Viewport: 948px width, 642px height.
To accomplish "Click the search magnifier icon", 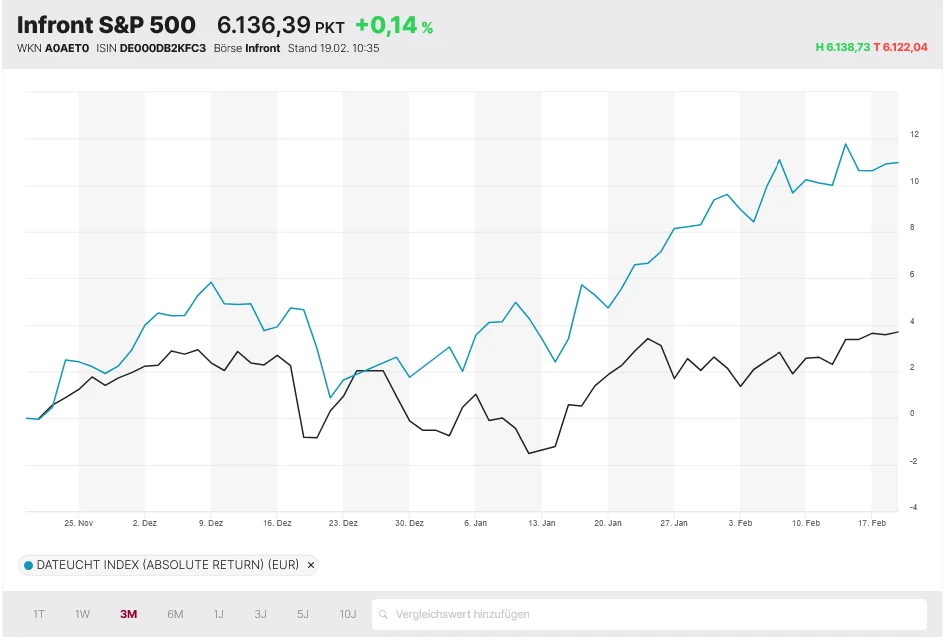I will tap(384, 614).
